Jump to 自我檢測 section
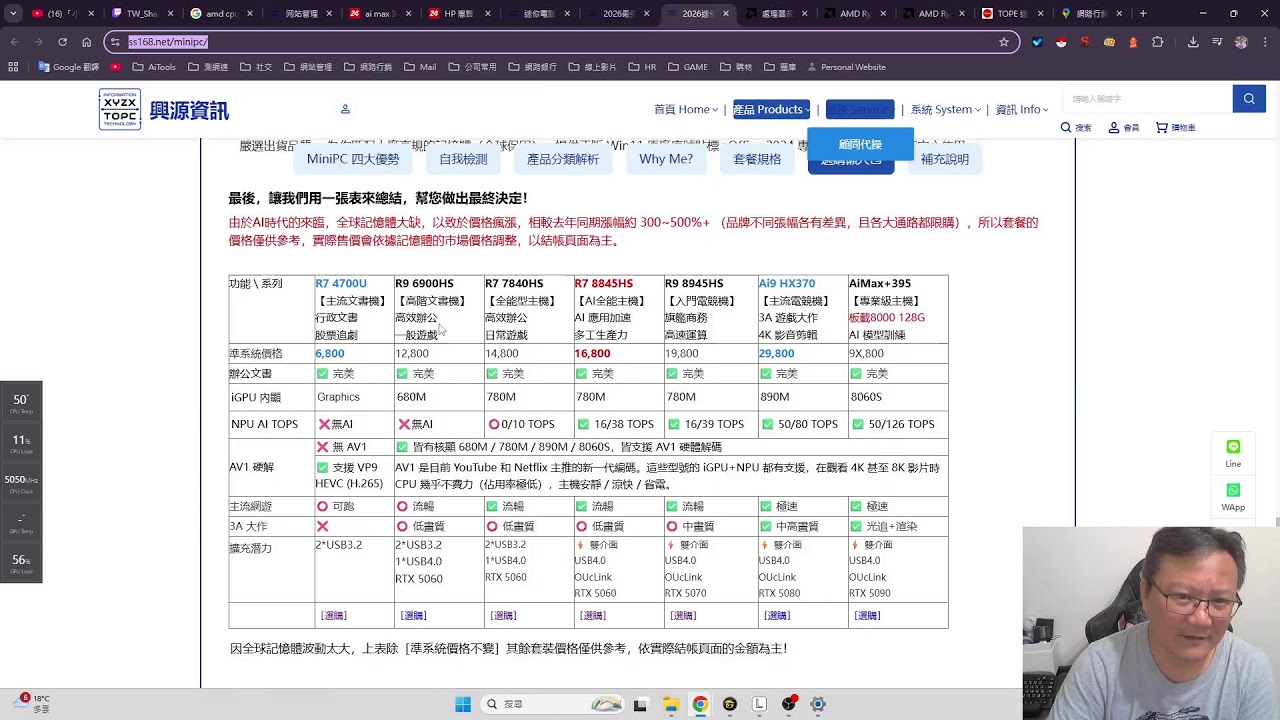This screenshot has width=1280, height=720. [463, 159]
